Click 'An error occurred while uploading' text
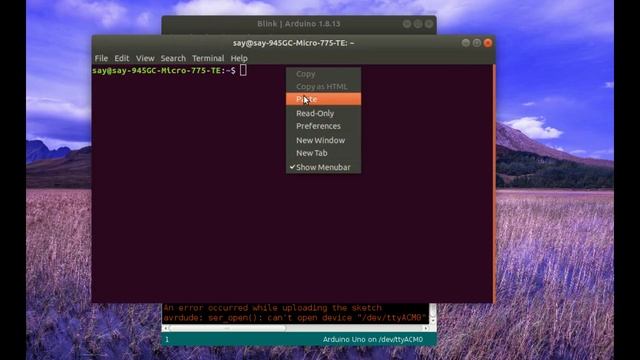This screenshot has height=360, width=640. 273,308
